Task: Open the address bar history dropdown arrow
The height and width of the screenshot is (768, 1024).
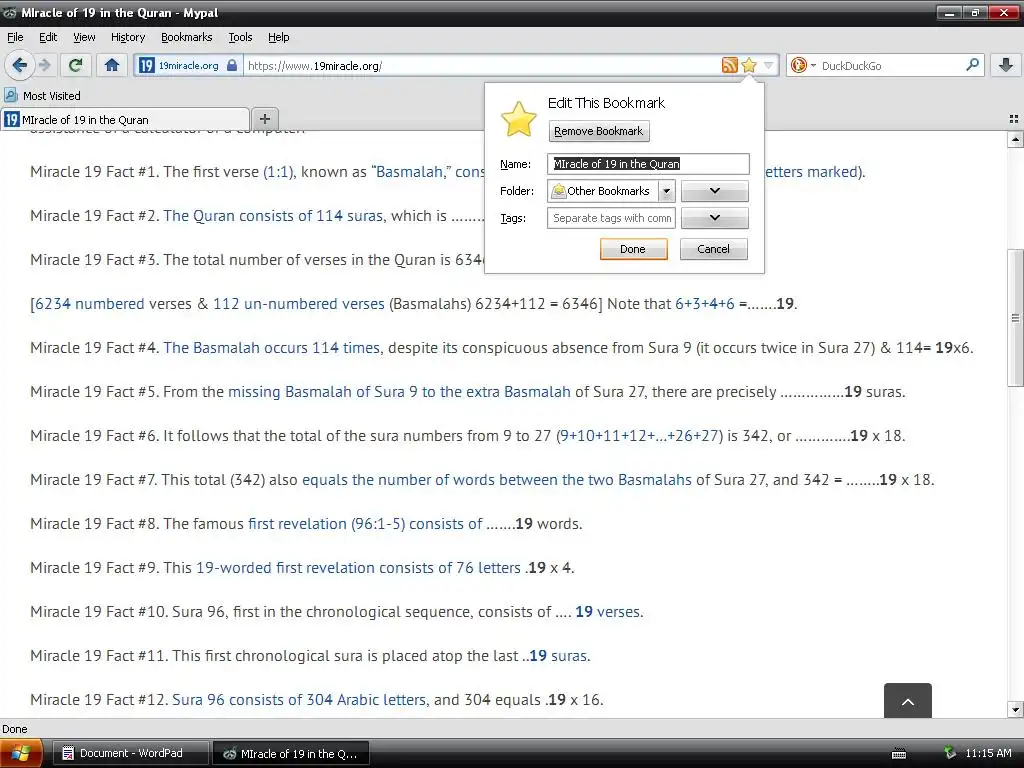Action: click(769, 65)
